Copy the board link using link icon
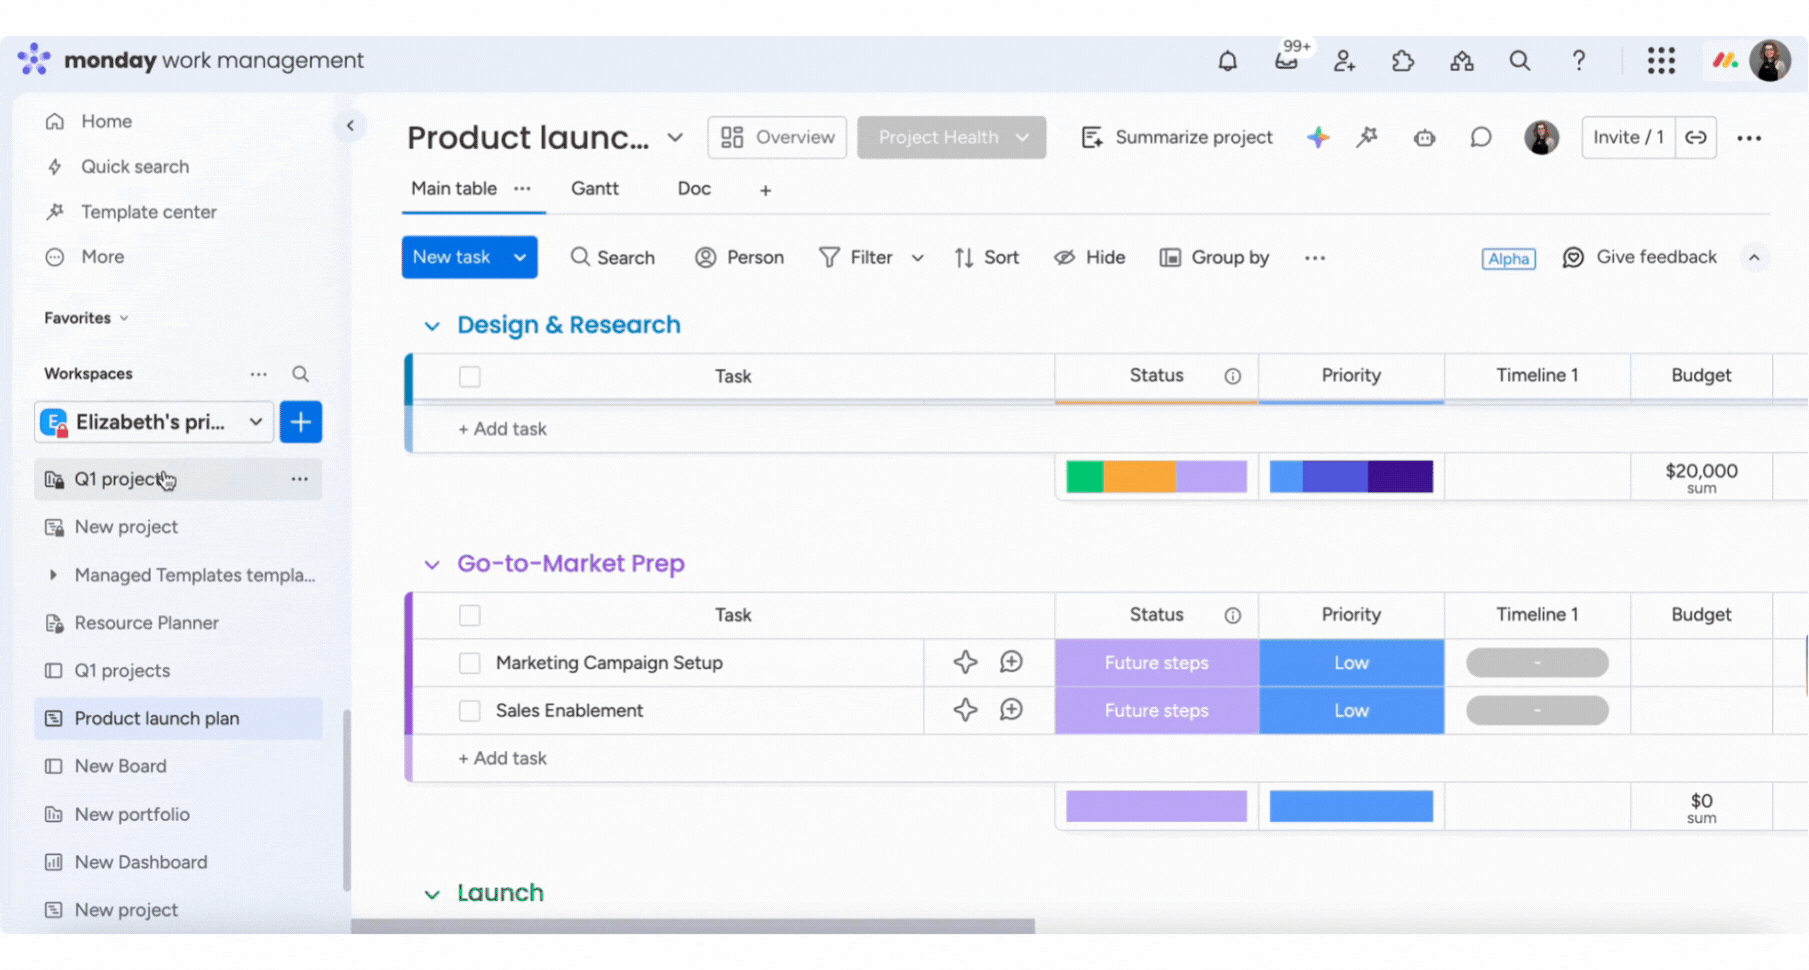 click(x=1696, y=137)
